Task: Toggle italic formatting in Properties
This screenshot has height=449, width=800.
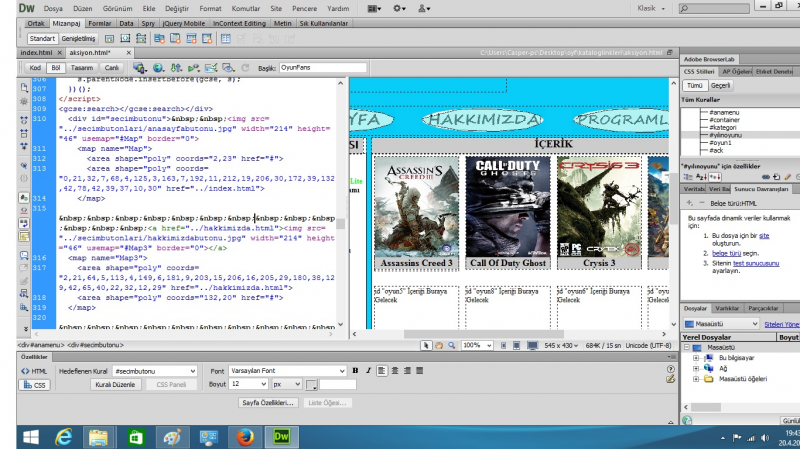Action: 368,370
